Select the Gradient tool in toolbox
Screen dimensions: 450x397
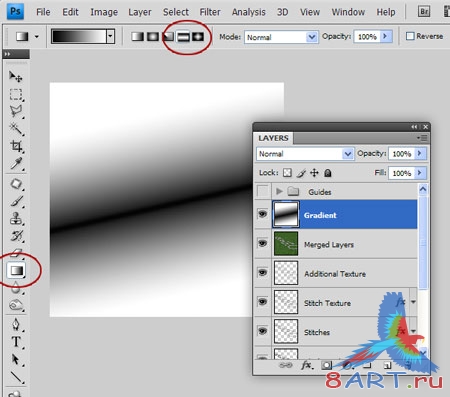click(x=17, y=270)
